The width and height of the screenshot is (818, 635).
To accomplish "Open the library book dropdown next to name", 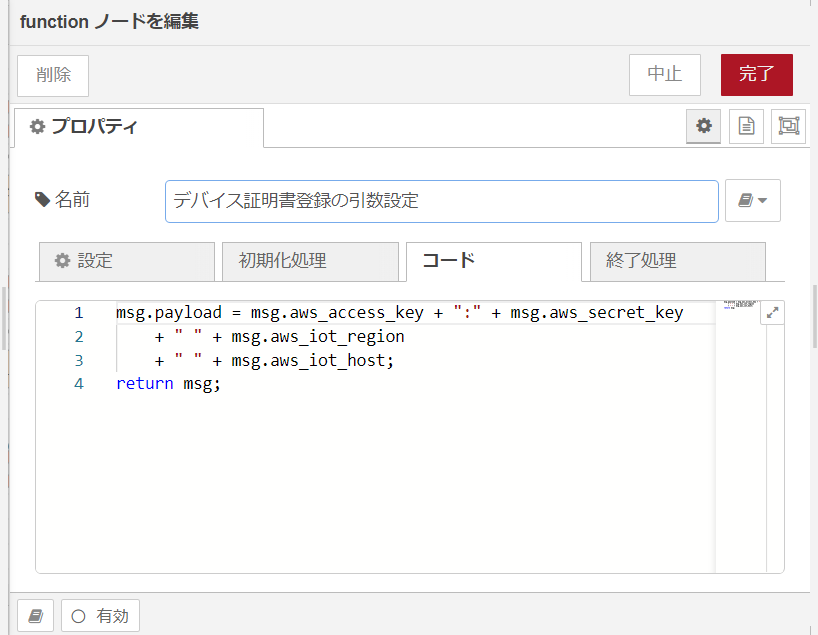I will click(x=753, y=200).
